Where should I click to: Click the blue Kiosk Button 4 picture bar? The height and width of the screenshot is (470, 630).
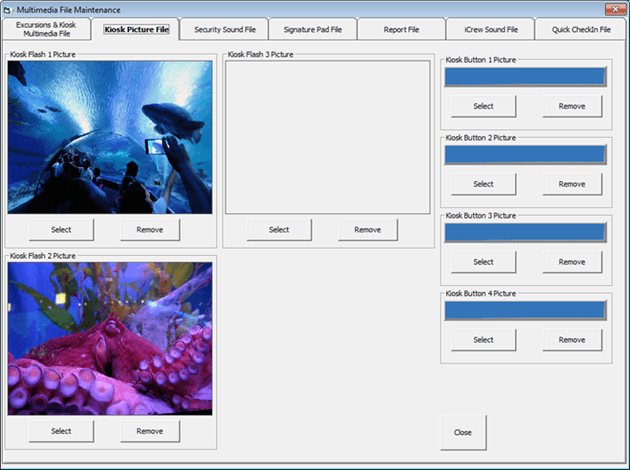(525, 311)
